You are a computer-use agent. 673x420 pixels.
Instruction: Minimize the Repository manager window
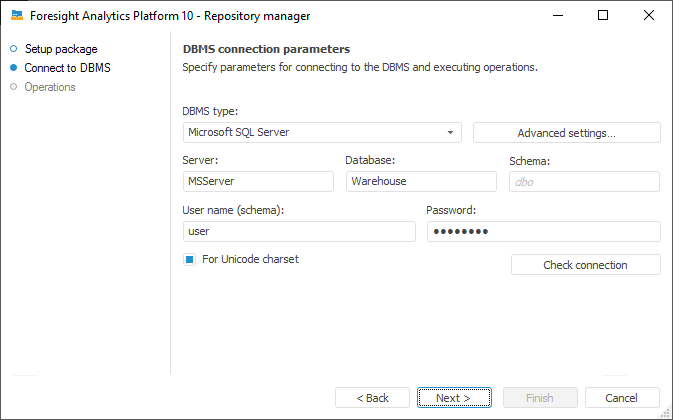pyautogui.click(x=557, y=16)
